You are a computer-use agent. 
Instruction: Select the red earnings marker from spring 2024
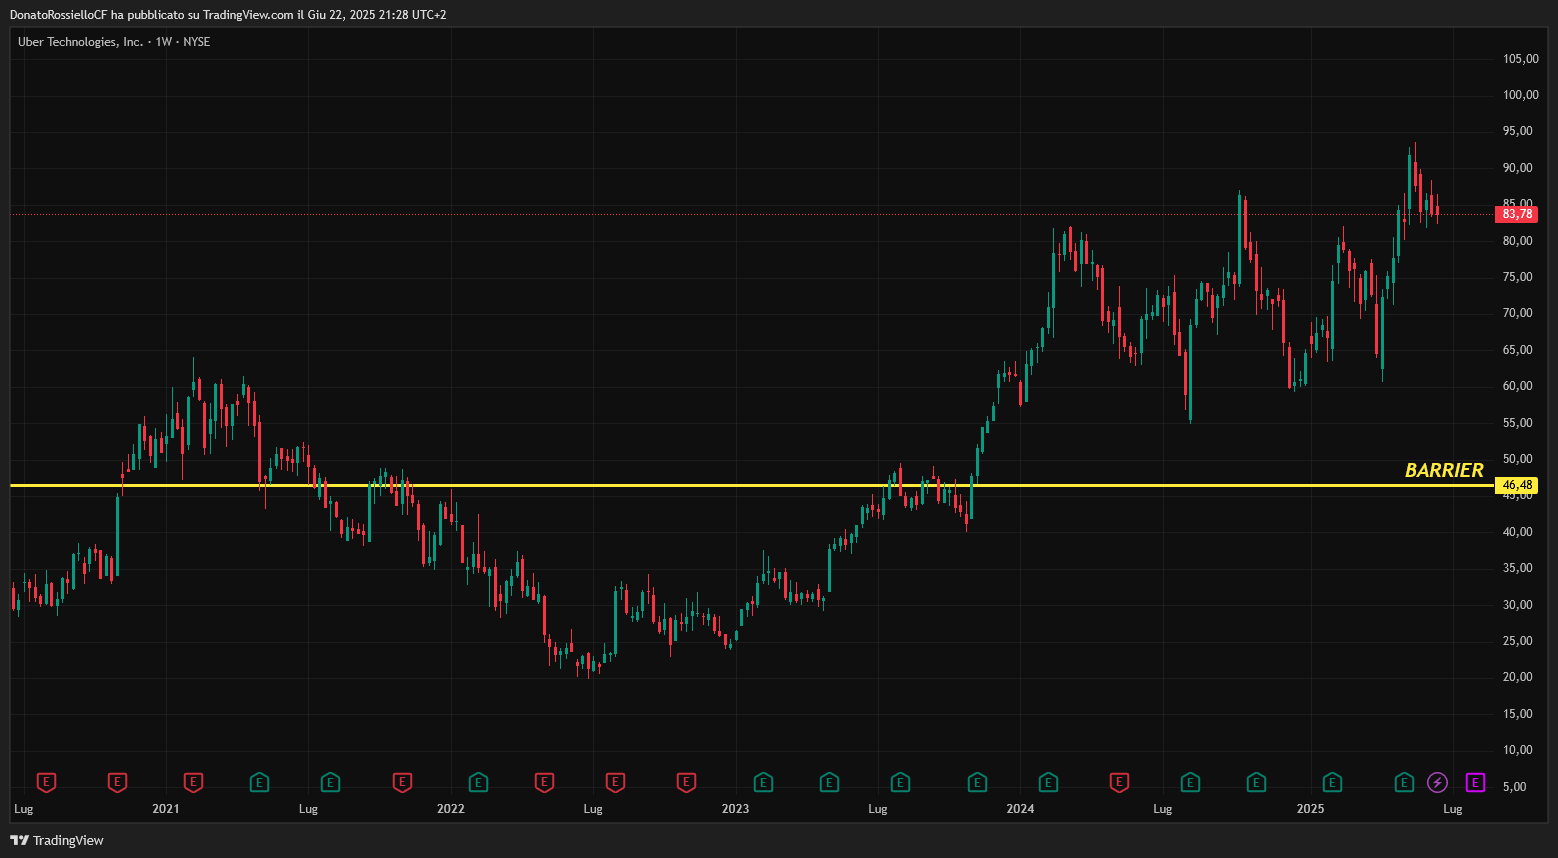(x=1119, y=782)
